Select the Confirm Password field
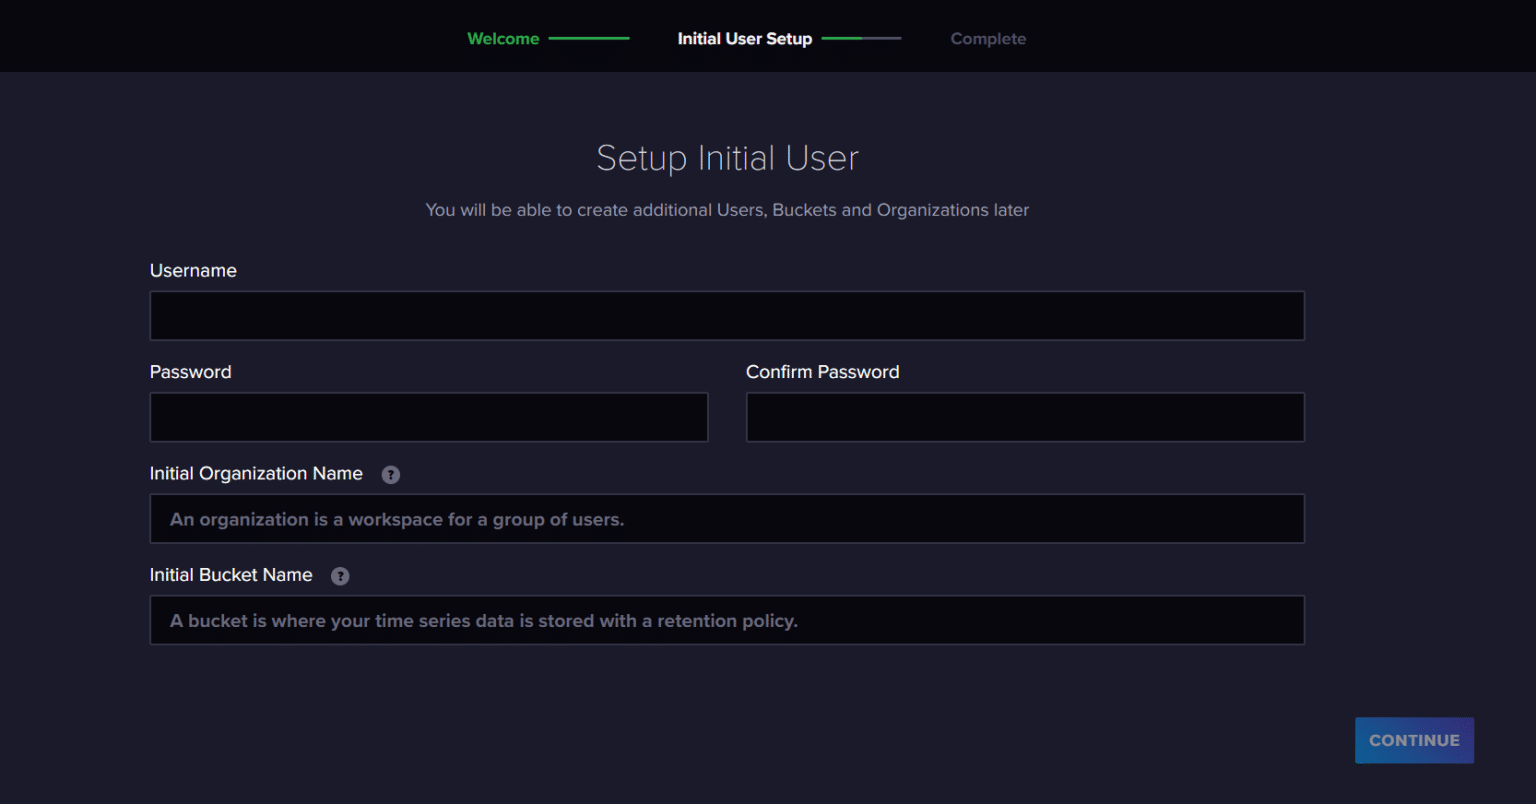 (x=1025, y=417)
